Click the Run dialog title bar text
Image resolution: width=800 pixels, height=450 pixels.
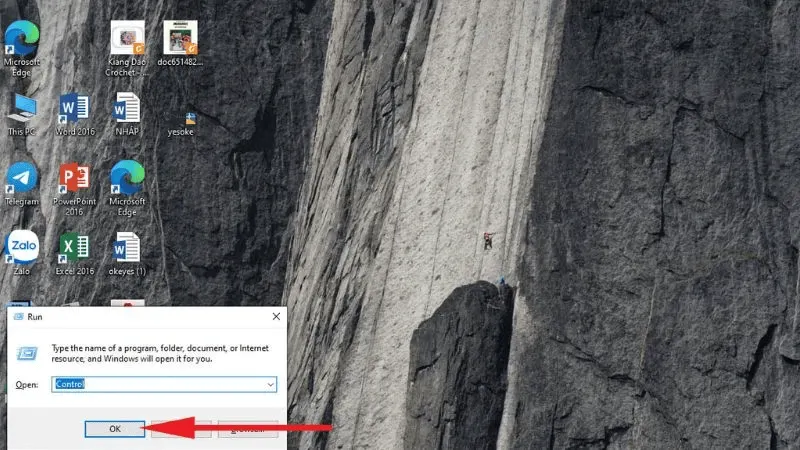pyautogui.click(x=35, y=316)
